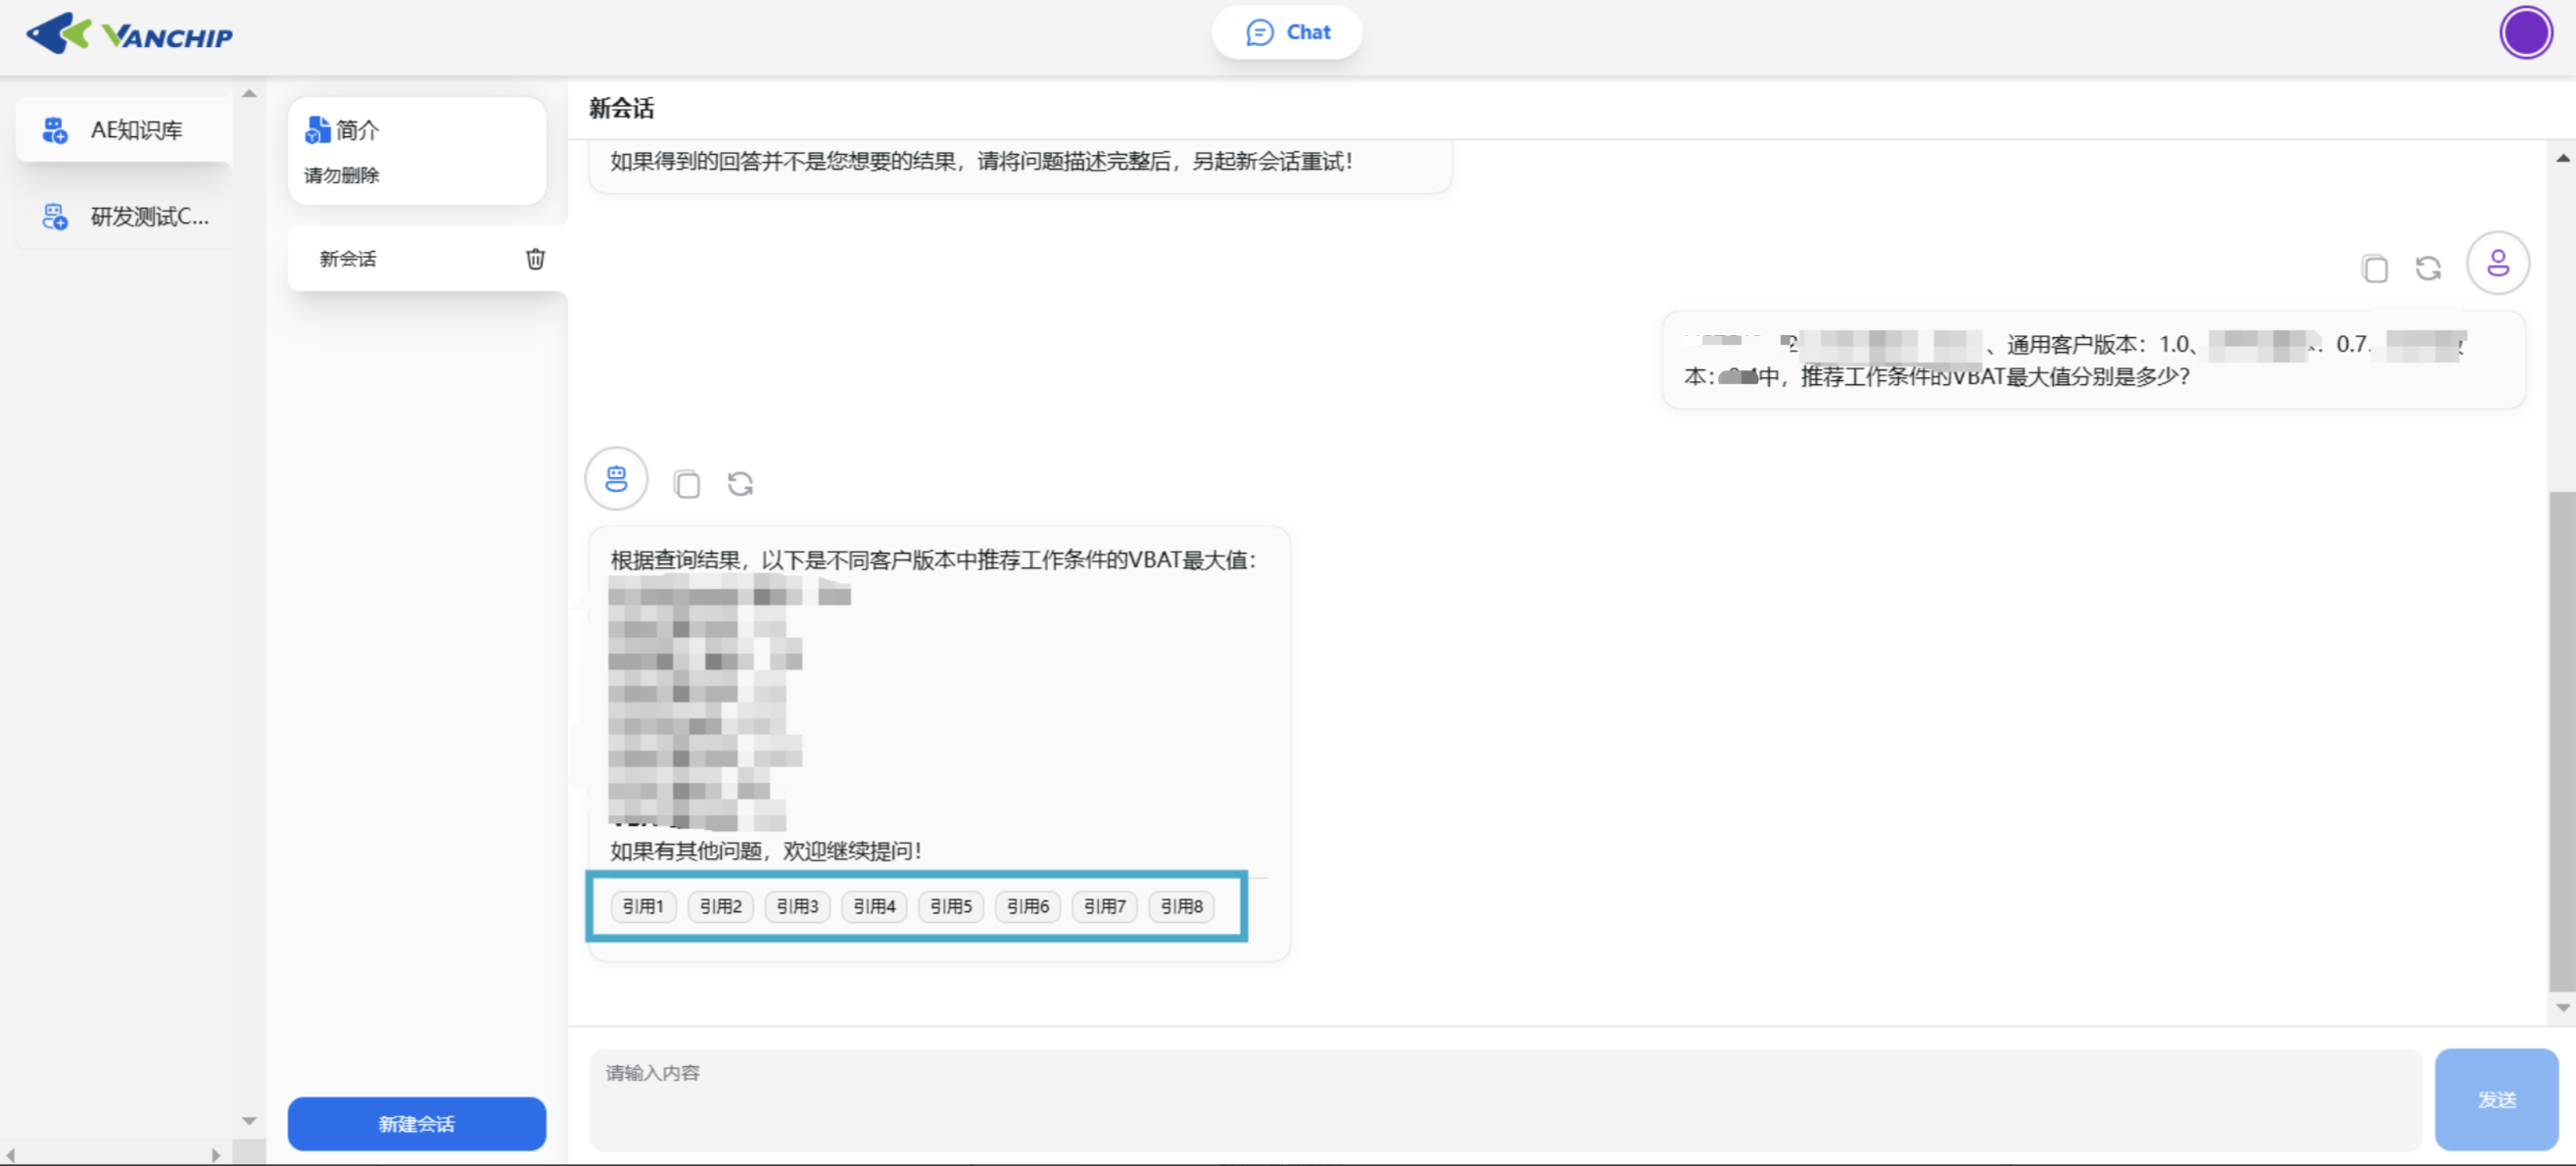
Task: Open citation 引用5
Action: click(950, 906)
